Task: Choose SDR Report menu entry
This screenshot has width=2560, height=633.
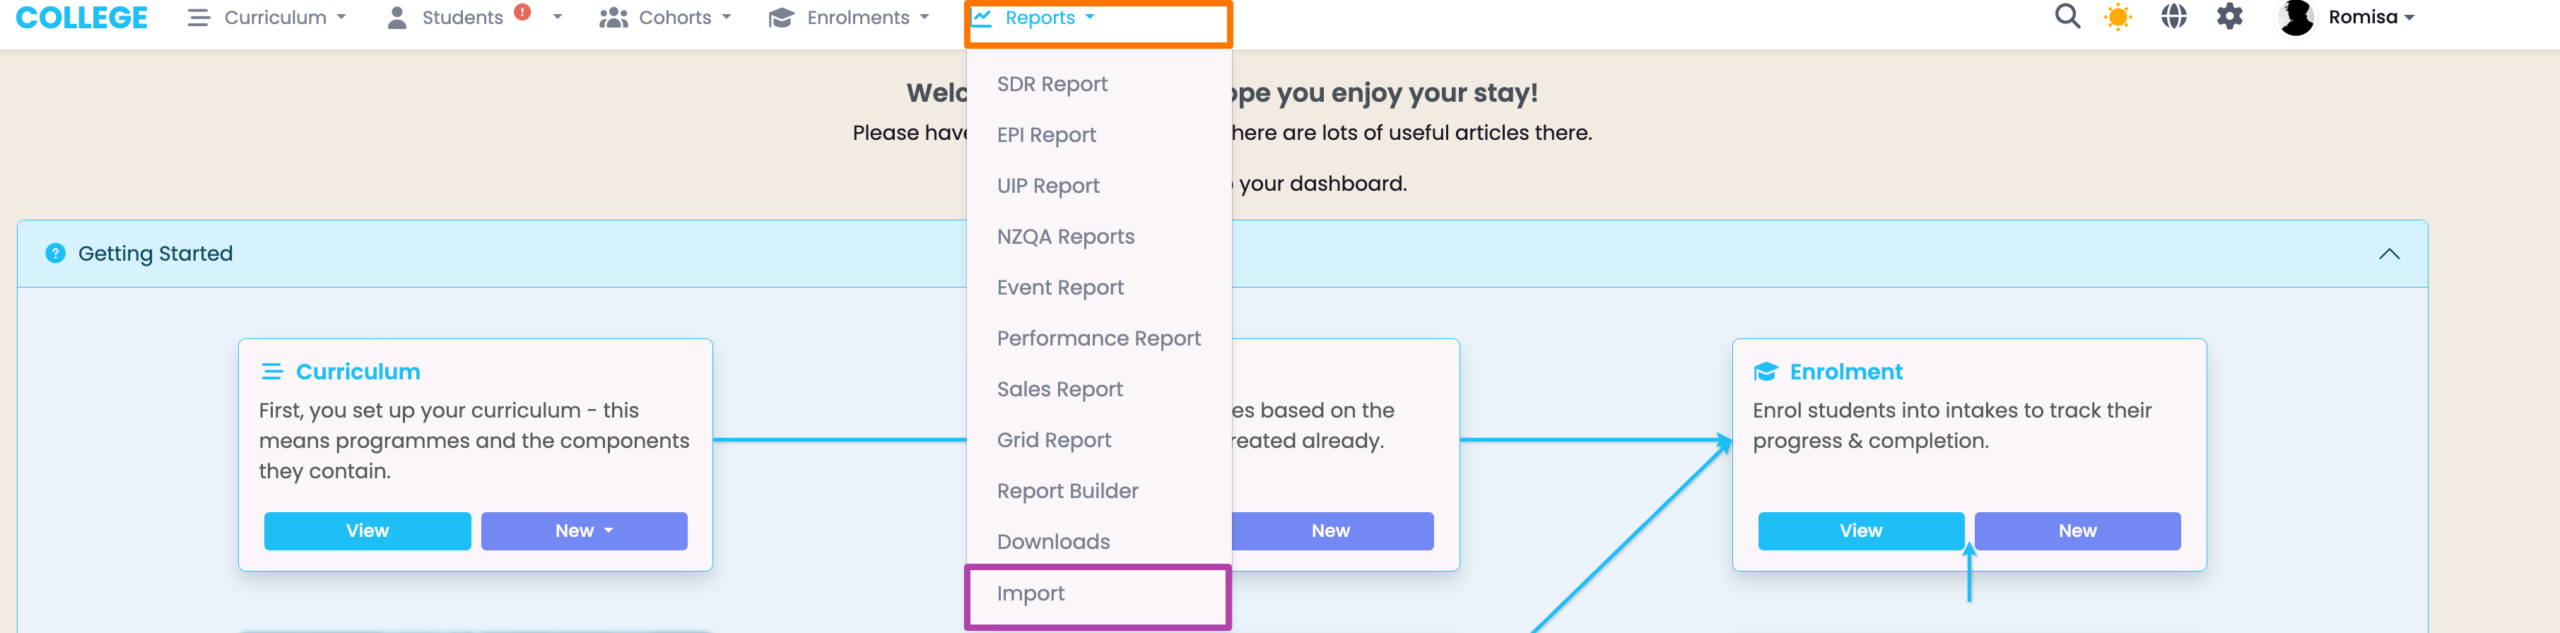Action: [1052, 85]
